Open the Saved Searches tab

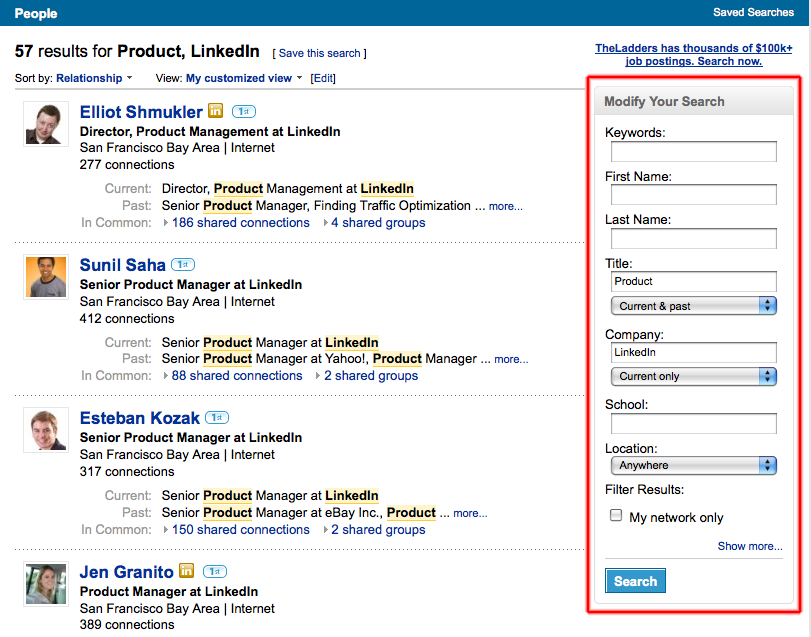[x=753, y=13]
